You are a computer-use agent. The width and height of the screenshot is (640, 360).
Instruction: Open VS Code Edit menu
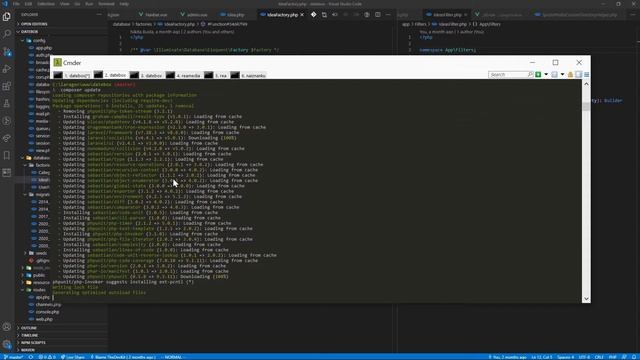coord(28,4)
